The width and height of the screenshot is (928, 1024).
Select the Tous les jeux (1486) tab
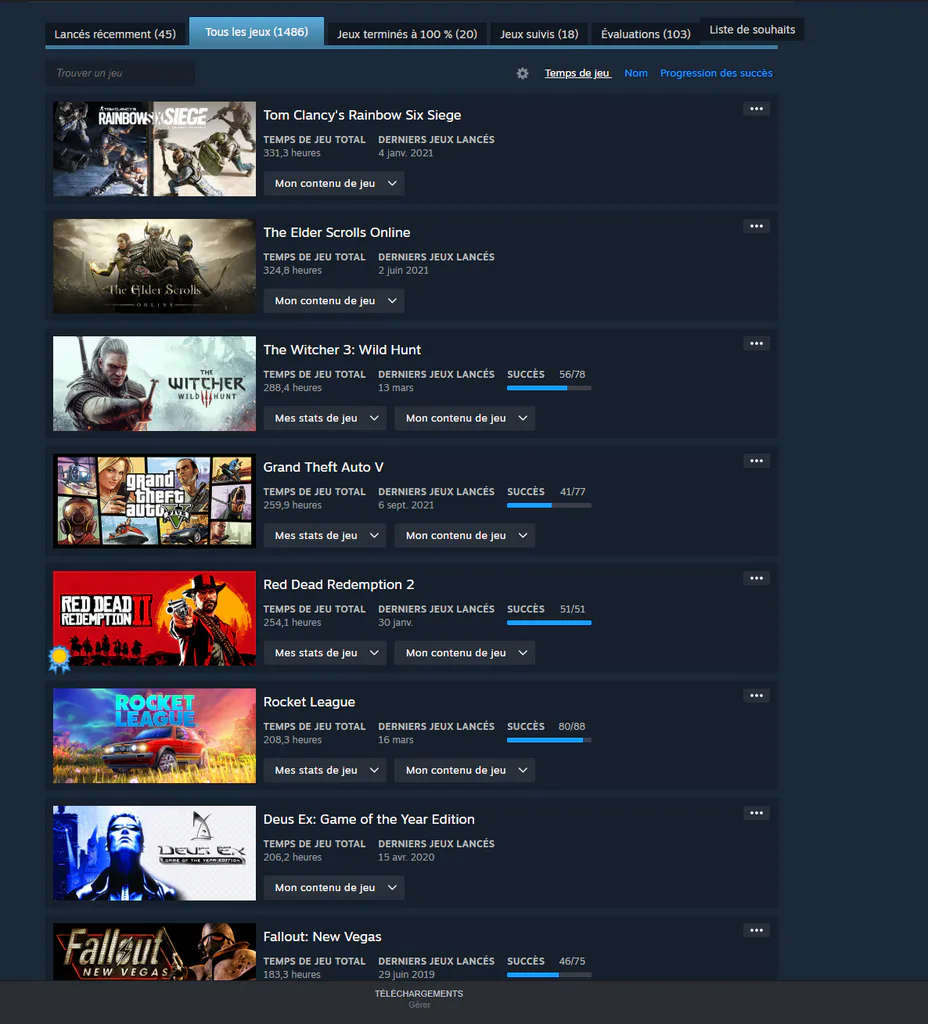[257, 31]
